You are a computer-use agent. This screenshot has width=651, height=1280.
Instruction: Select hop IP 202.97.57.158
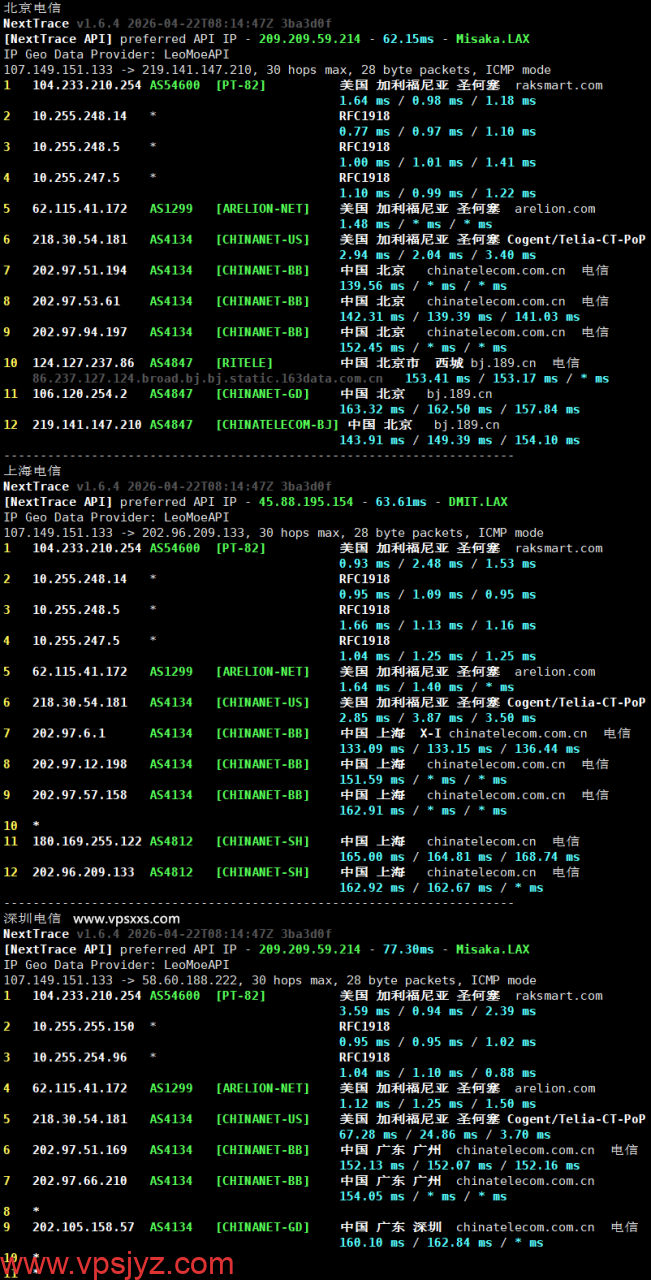80,795
